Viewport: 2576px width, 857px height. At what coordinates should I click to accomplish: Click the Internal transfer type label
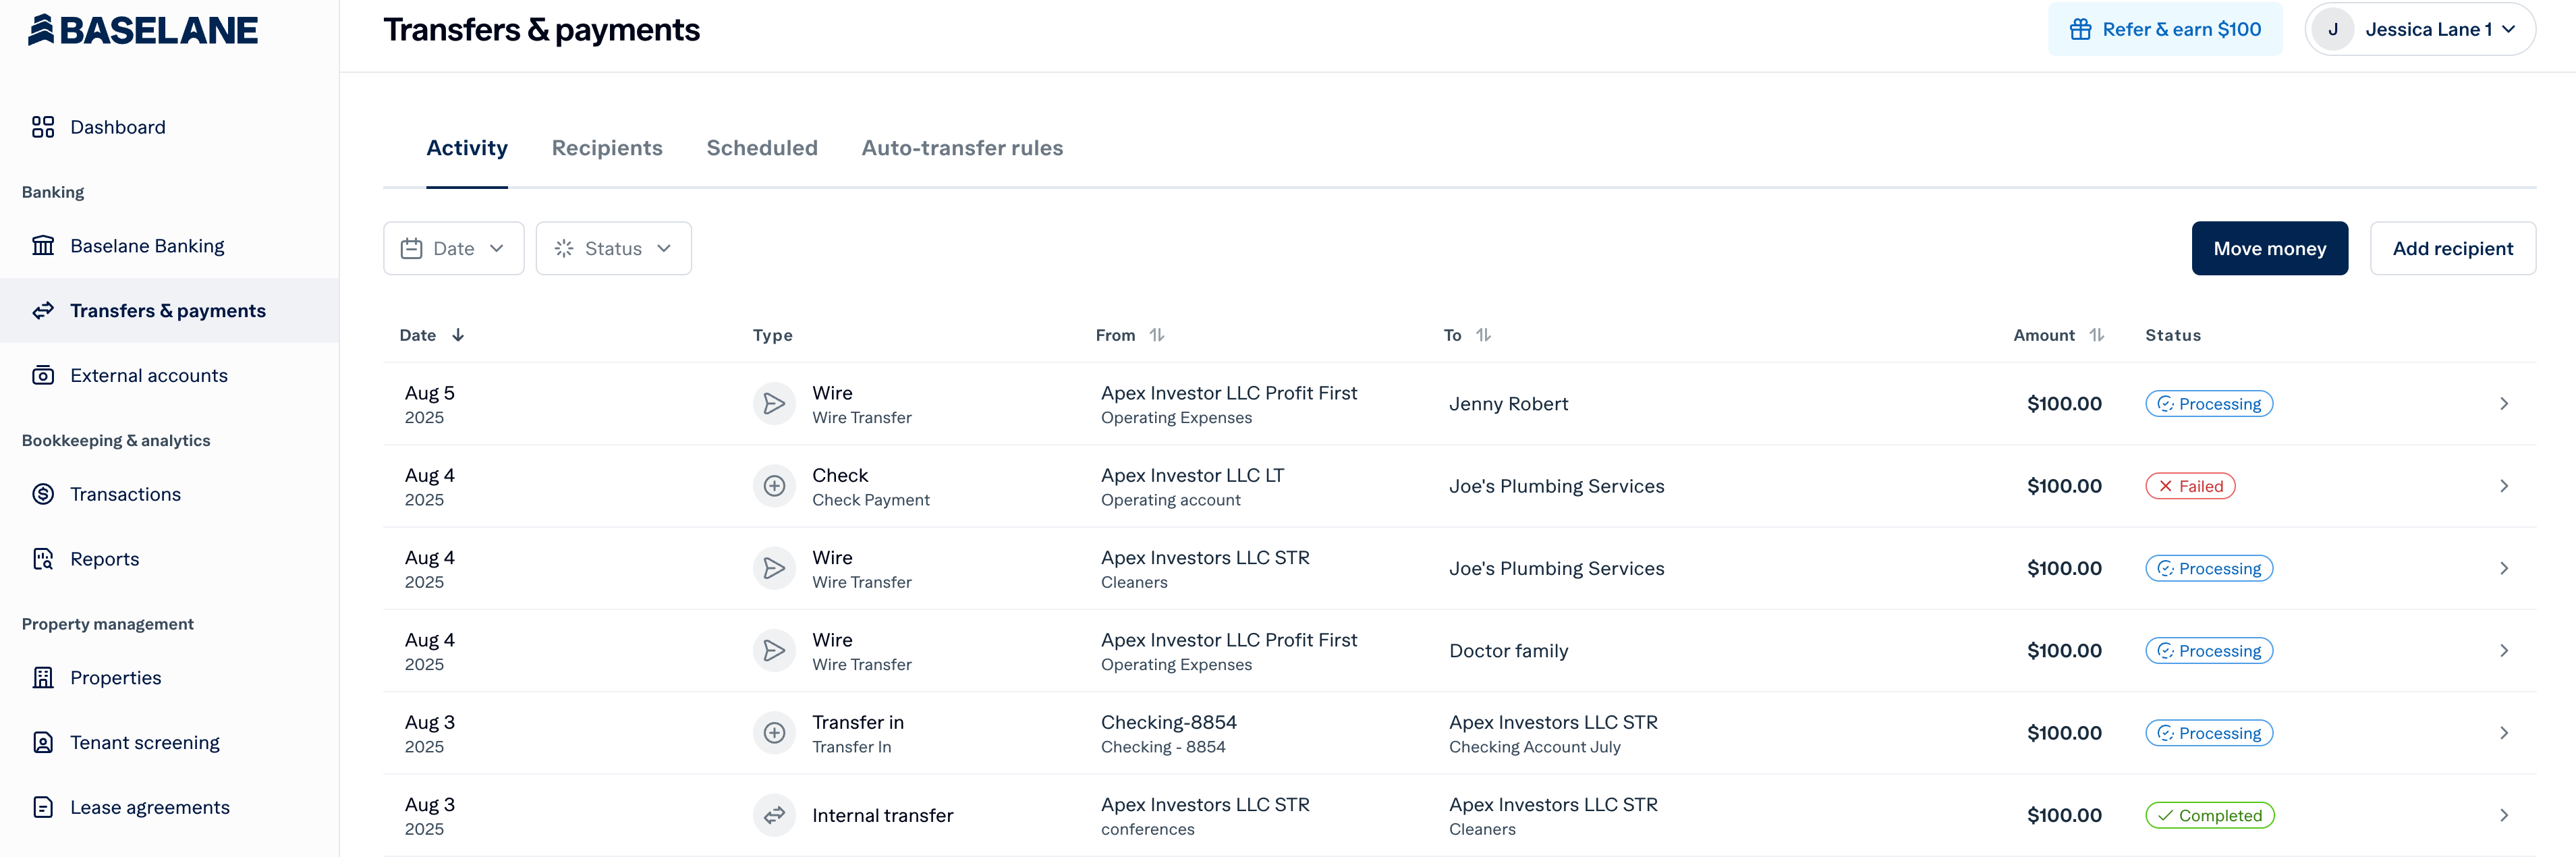[882, 815]
